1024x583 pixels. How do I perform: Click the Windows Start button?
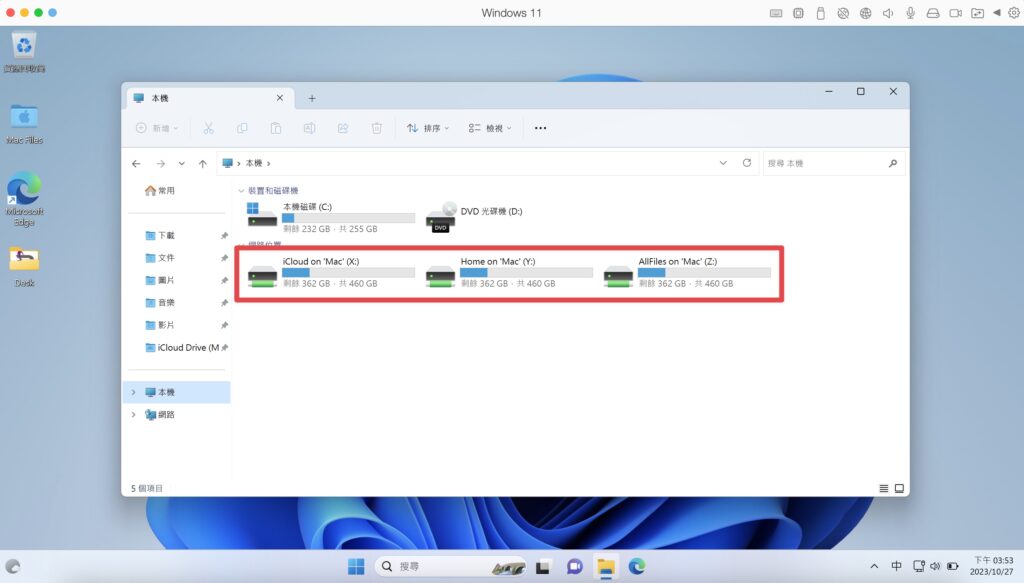tap(356, 566)
